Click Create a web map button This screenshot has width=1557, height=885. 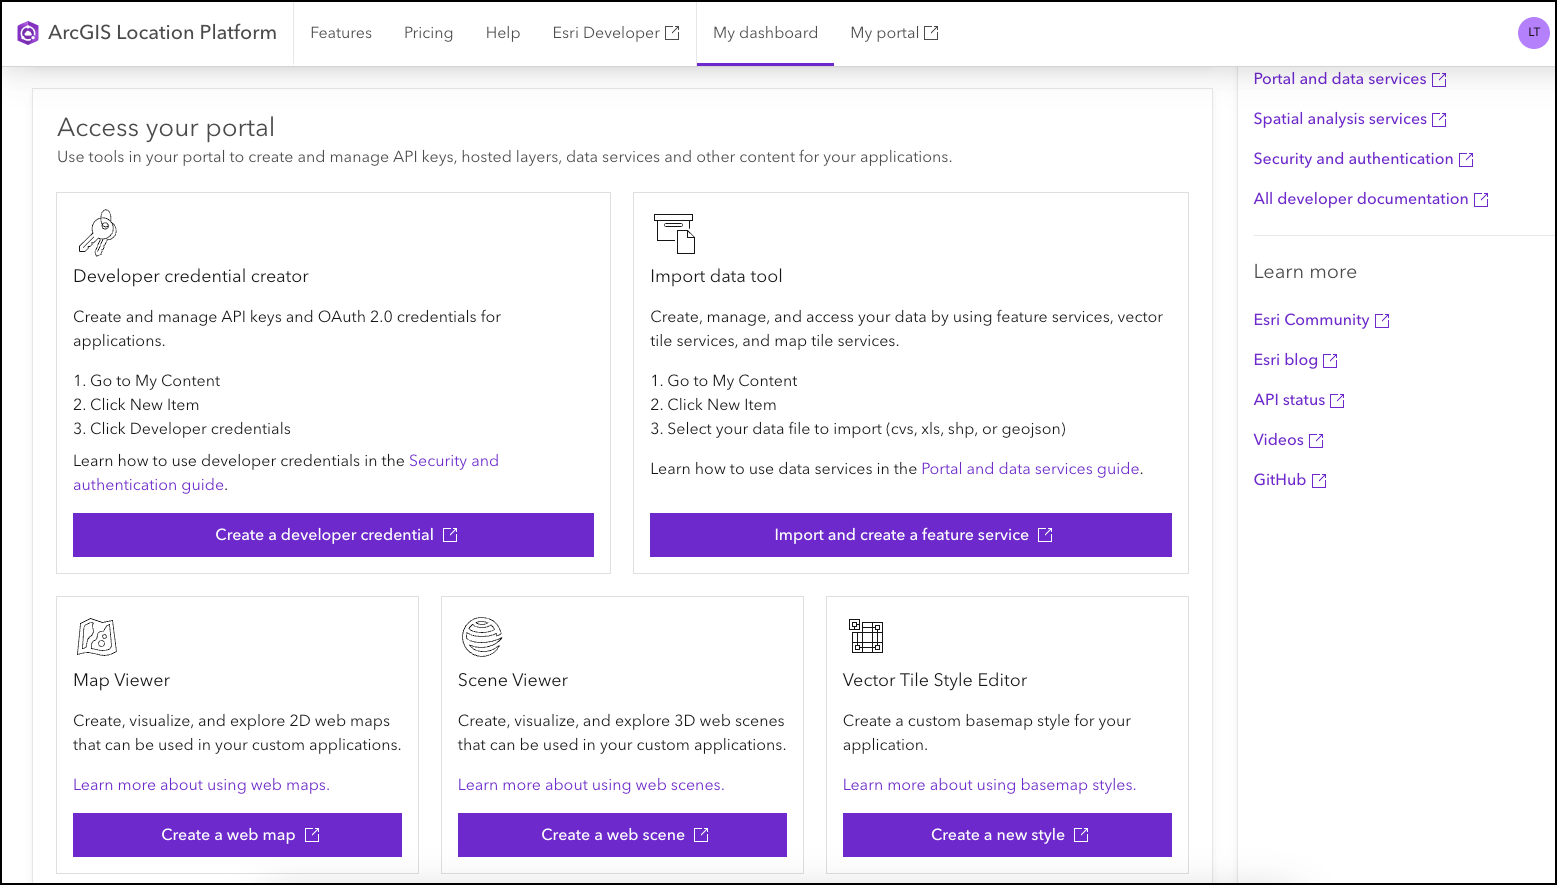point(236,834)
